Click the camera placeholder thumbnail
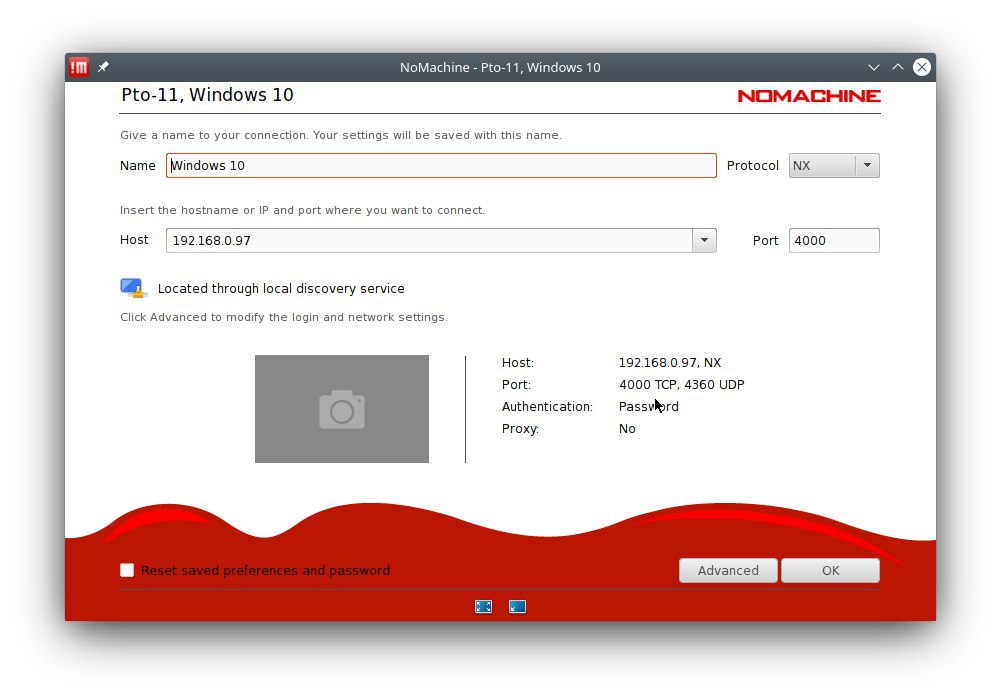1001x698 pixels. [342, 409]
